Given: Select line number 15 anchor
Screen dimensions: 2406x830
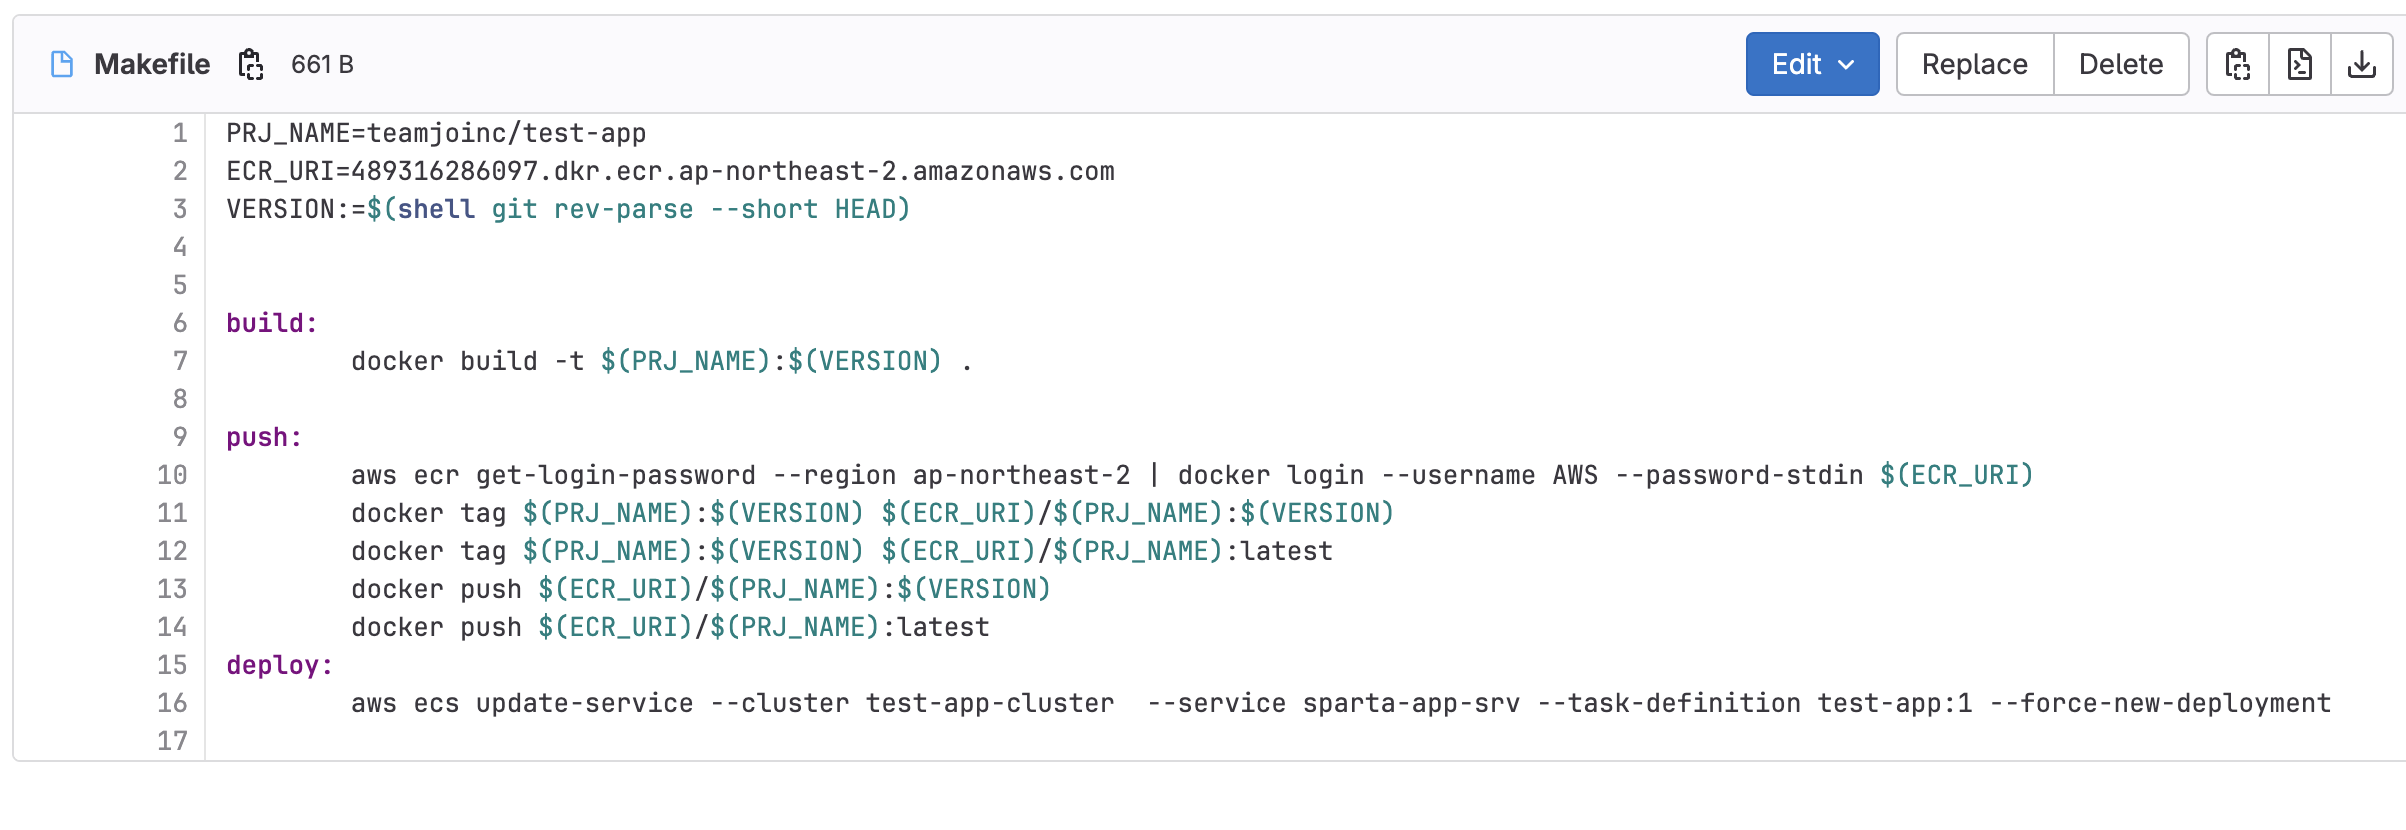Looking at the screenshot, I should pyautogui.click(x=172, y=665).
